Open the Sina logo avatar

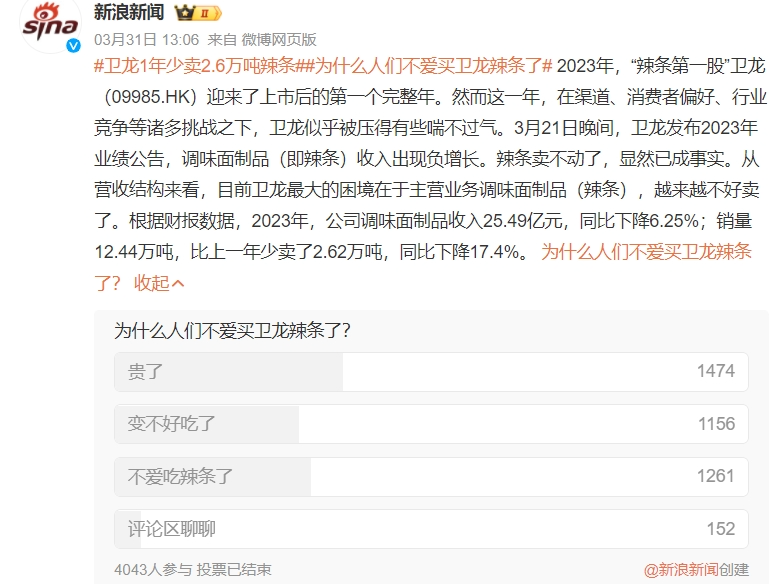50,25
